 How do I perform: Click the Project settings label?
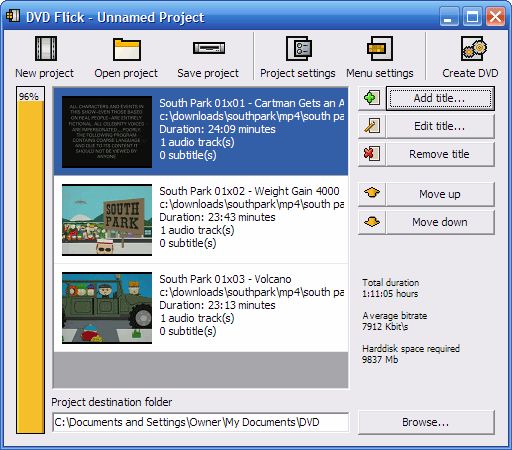(298, 73)
